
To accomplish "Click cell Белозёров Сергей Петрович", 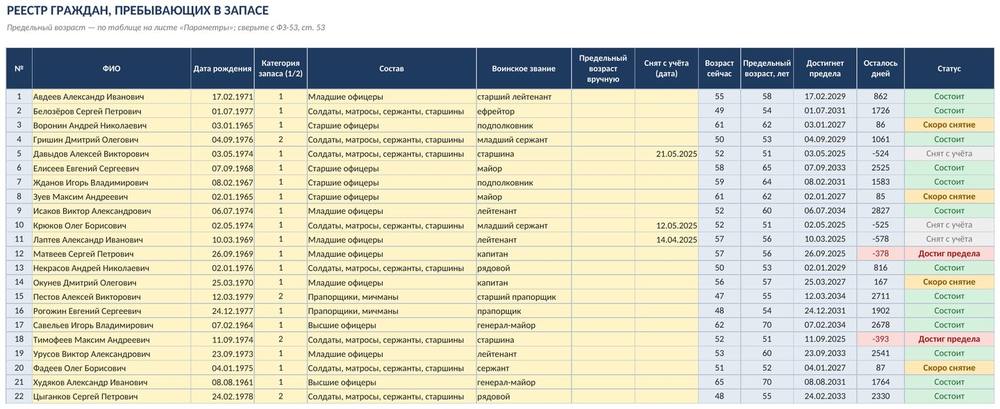I will [x=111, y=111].
